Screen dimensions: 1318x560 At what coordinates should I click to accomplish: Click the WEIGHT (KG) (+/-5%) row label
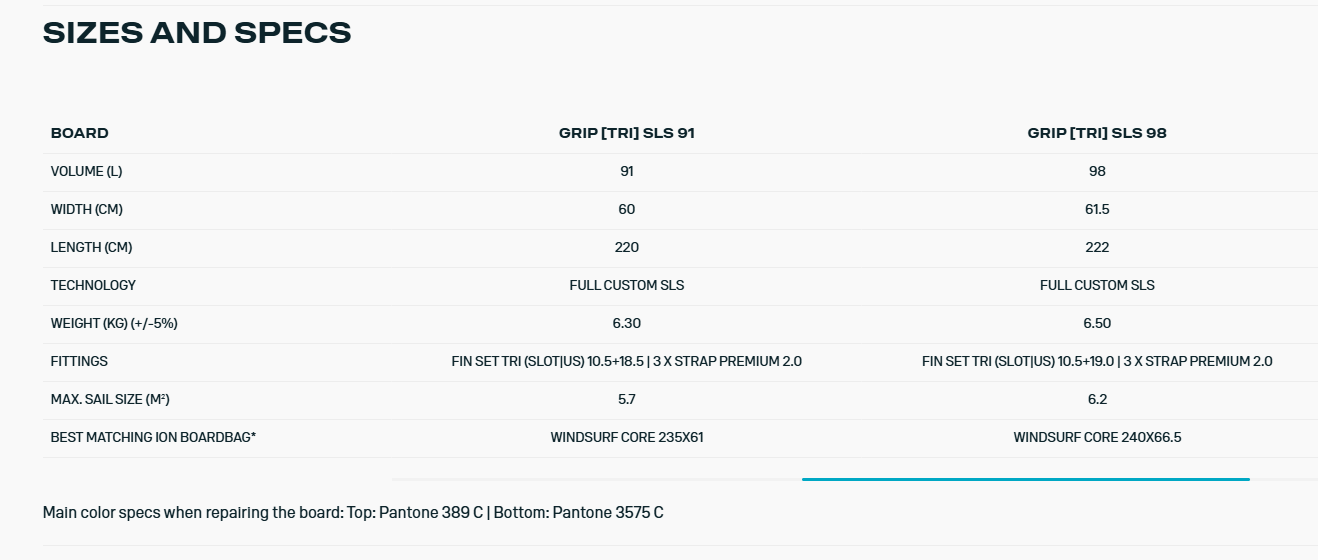point(114,323)
